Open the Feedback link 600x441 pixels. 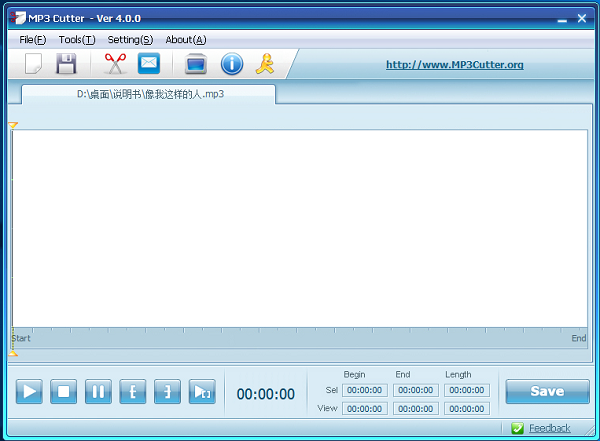point(549,428)
